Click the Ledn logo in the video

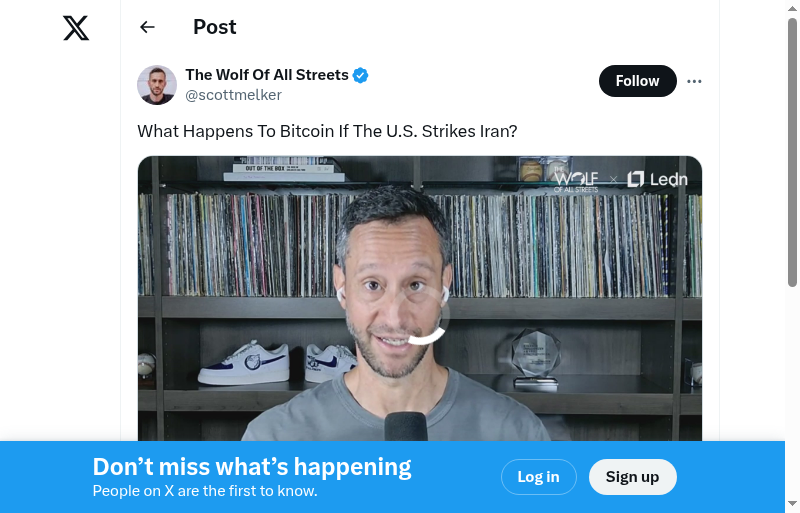[x=657, y=179]
